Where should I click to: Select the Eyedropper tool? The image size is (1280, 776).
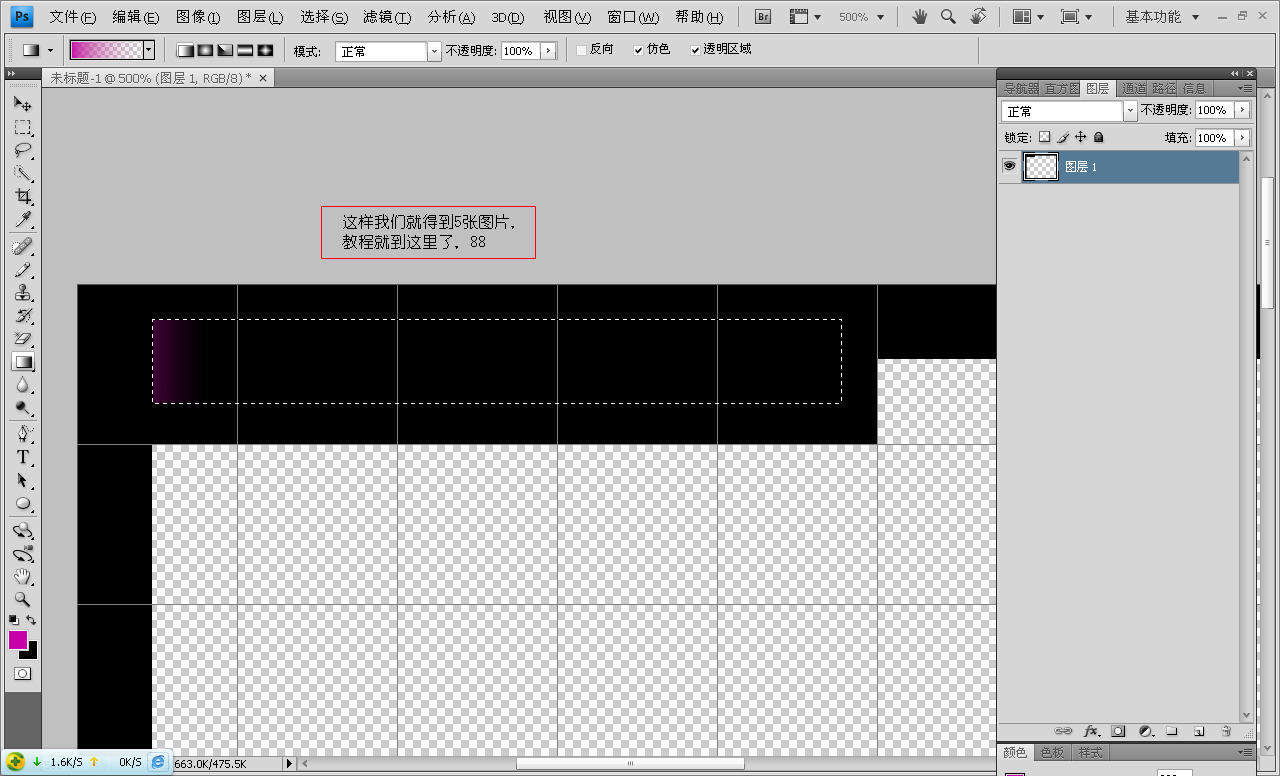[x=23, y=220]
